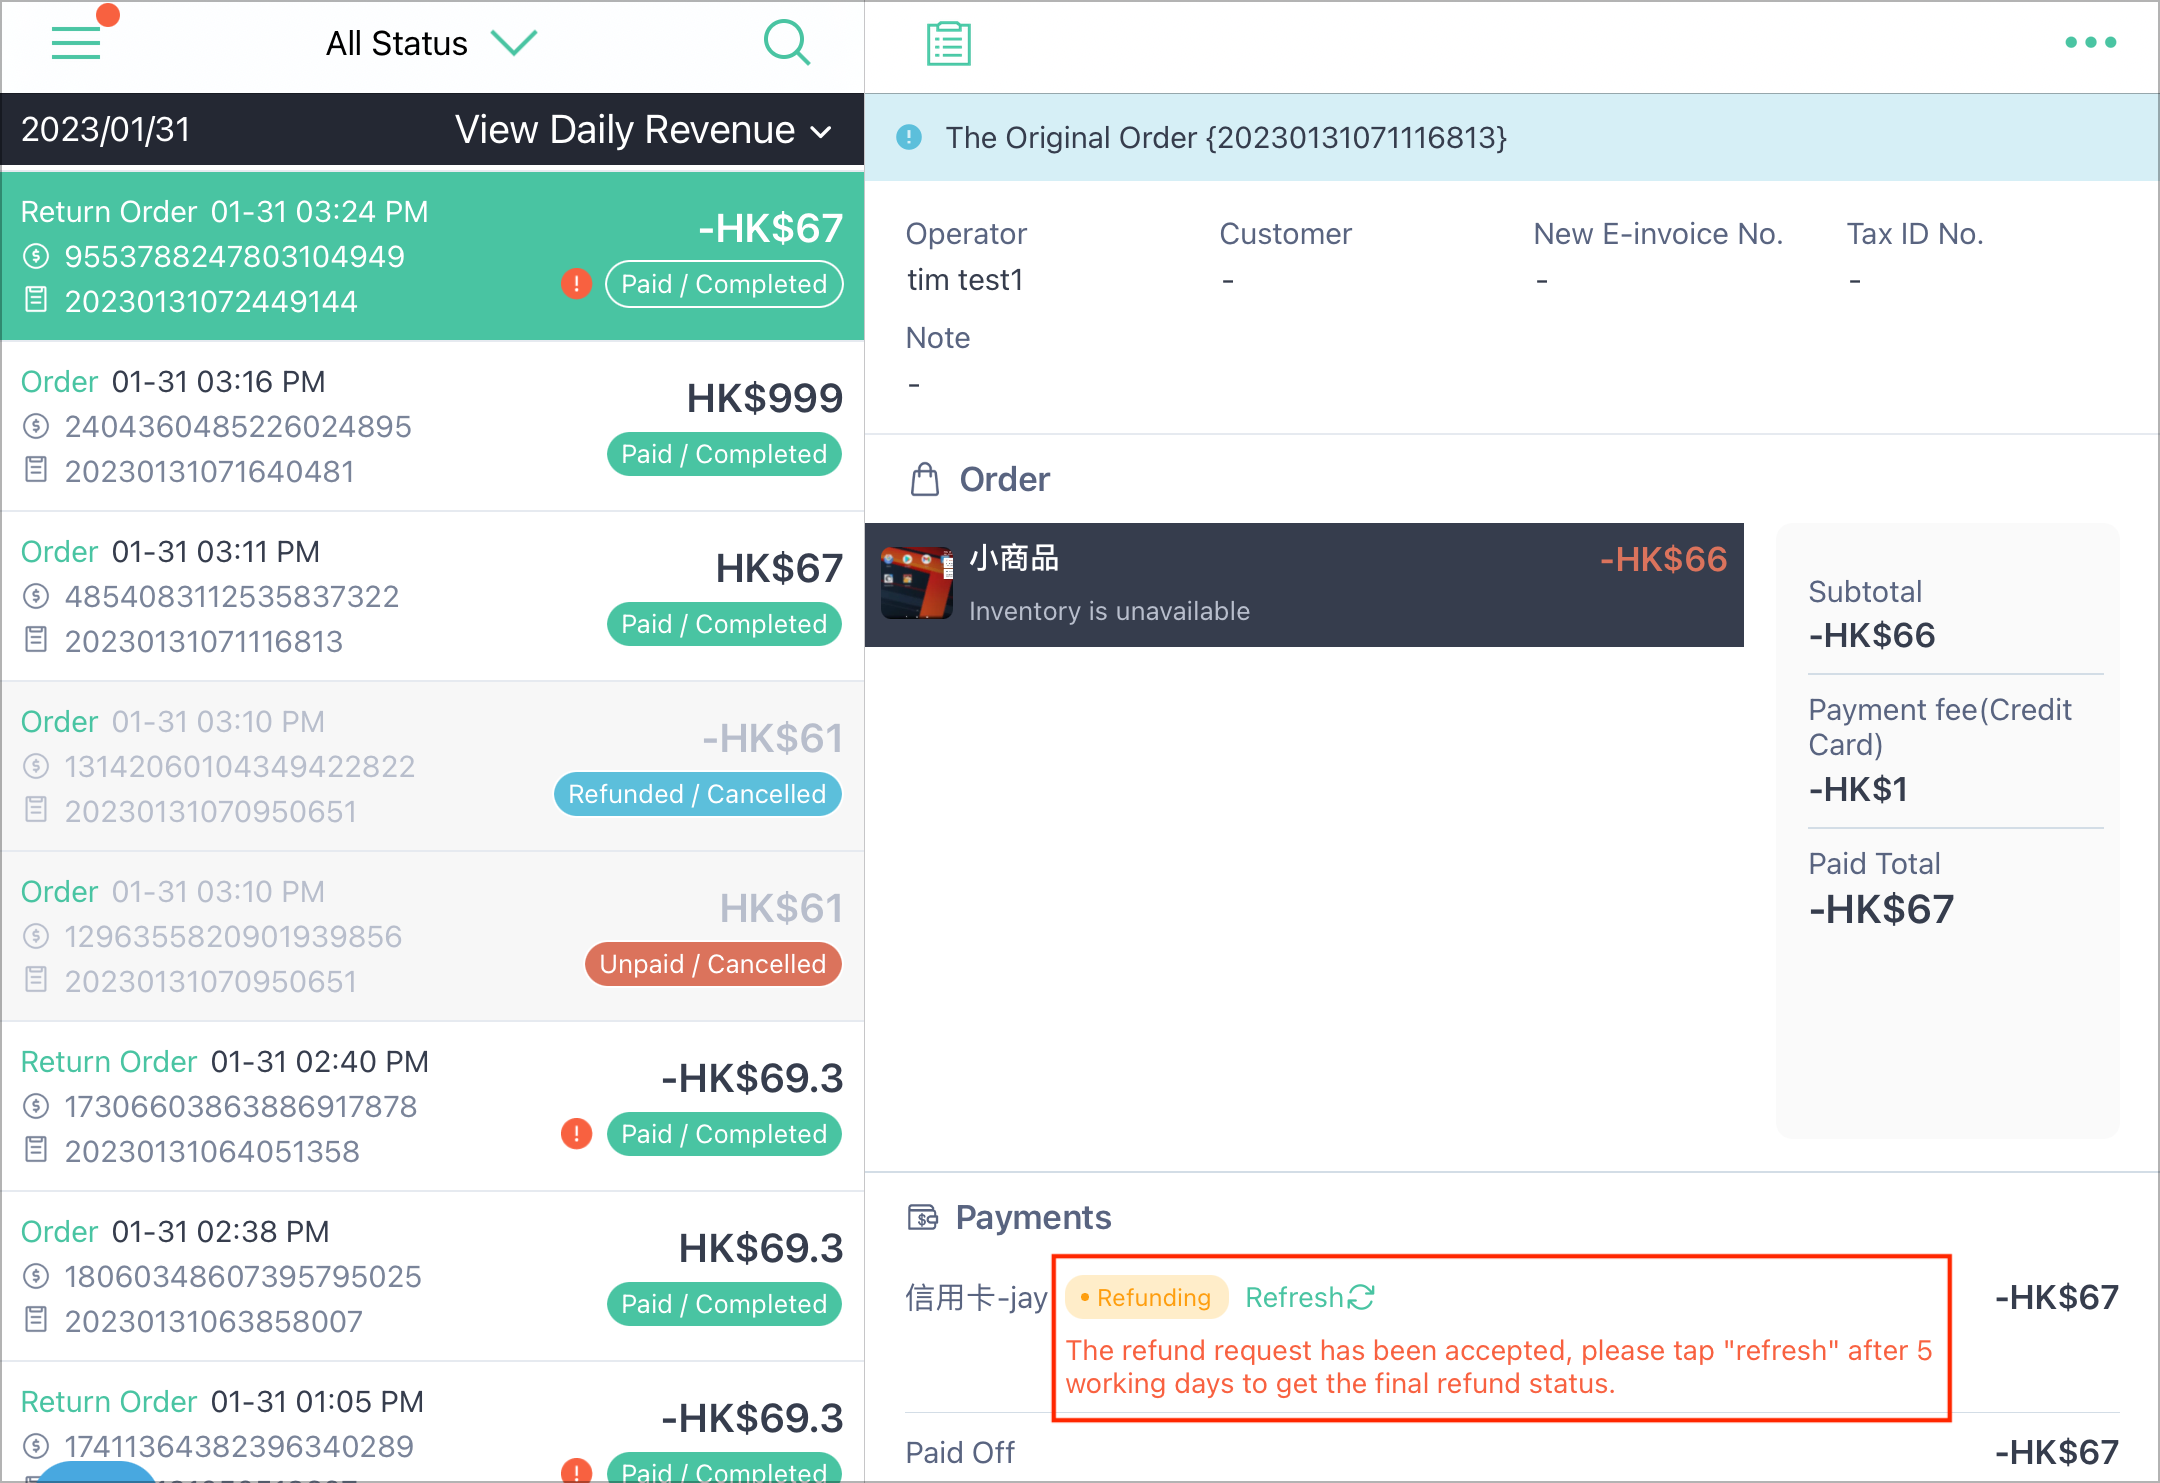This screenshot has width=2160, height=1483.
Task: Open the order list clipboard icon
Action: (x=948, y=43)
